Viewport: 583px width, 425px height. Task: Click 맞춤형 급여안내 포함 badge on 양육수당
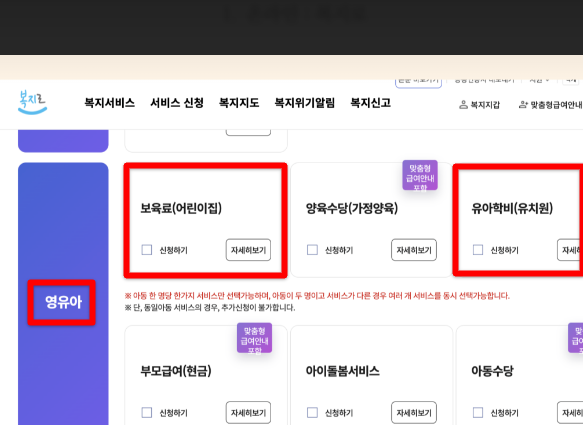pyautogui.click(x=420, y=175)
